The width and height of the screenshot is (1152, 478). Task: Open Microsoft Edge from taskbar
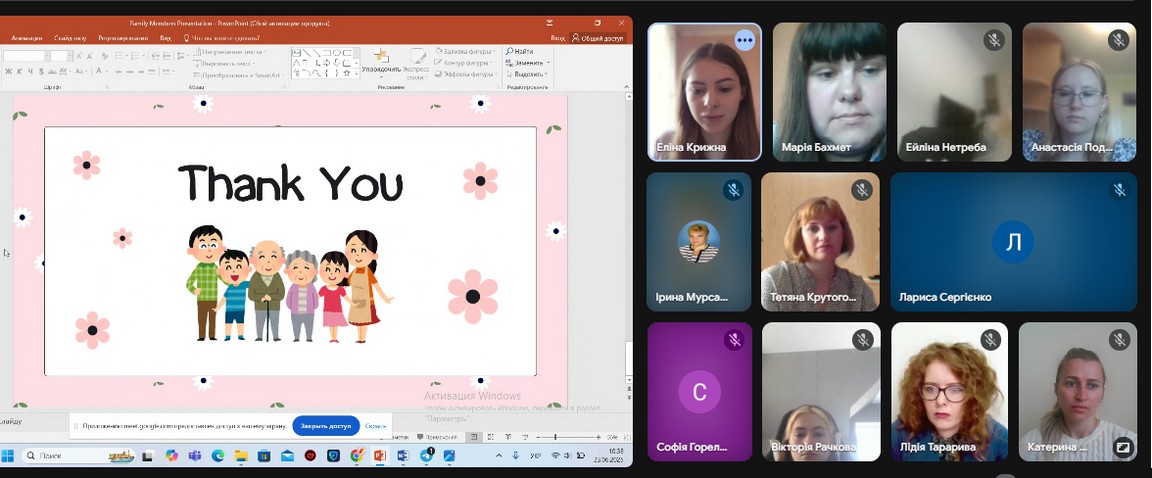[217, 456]
